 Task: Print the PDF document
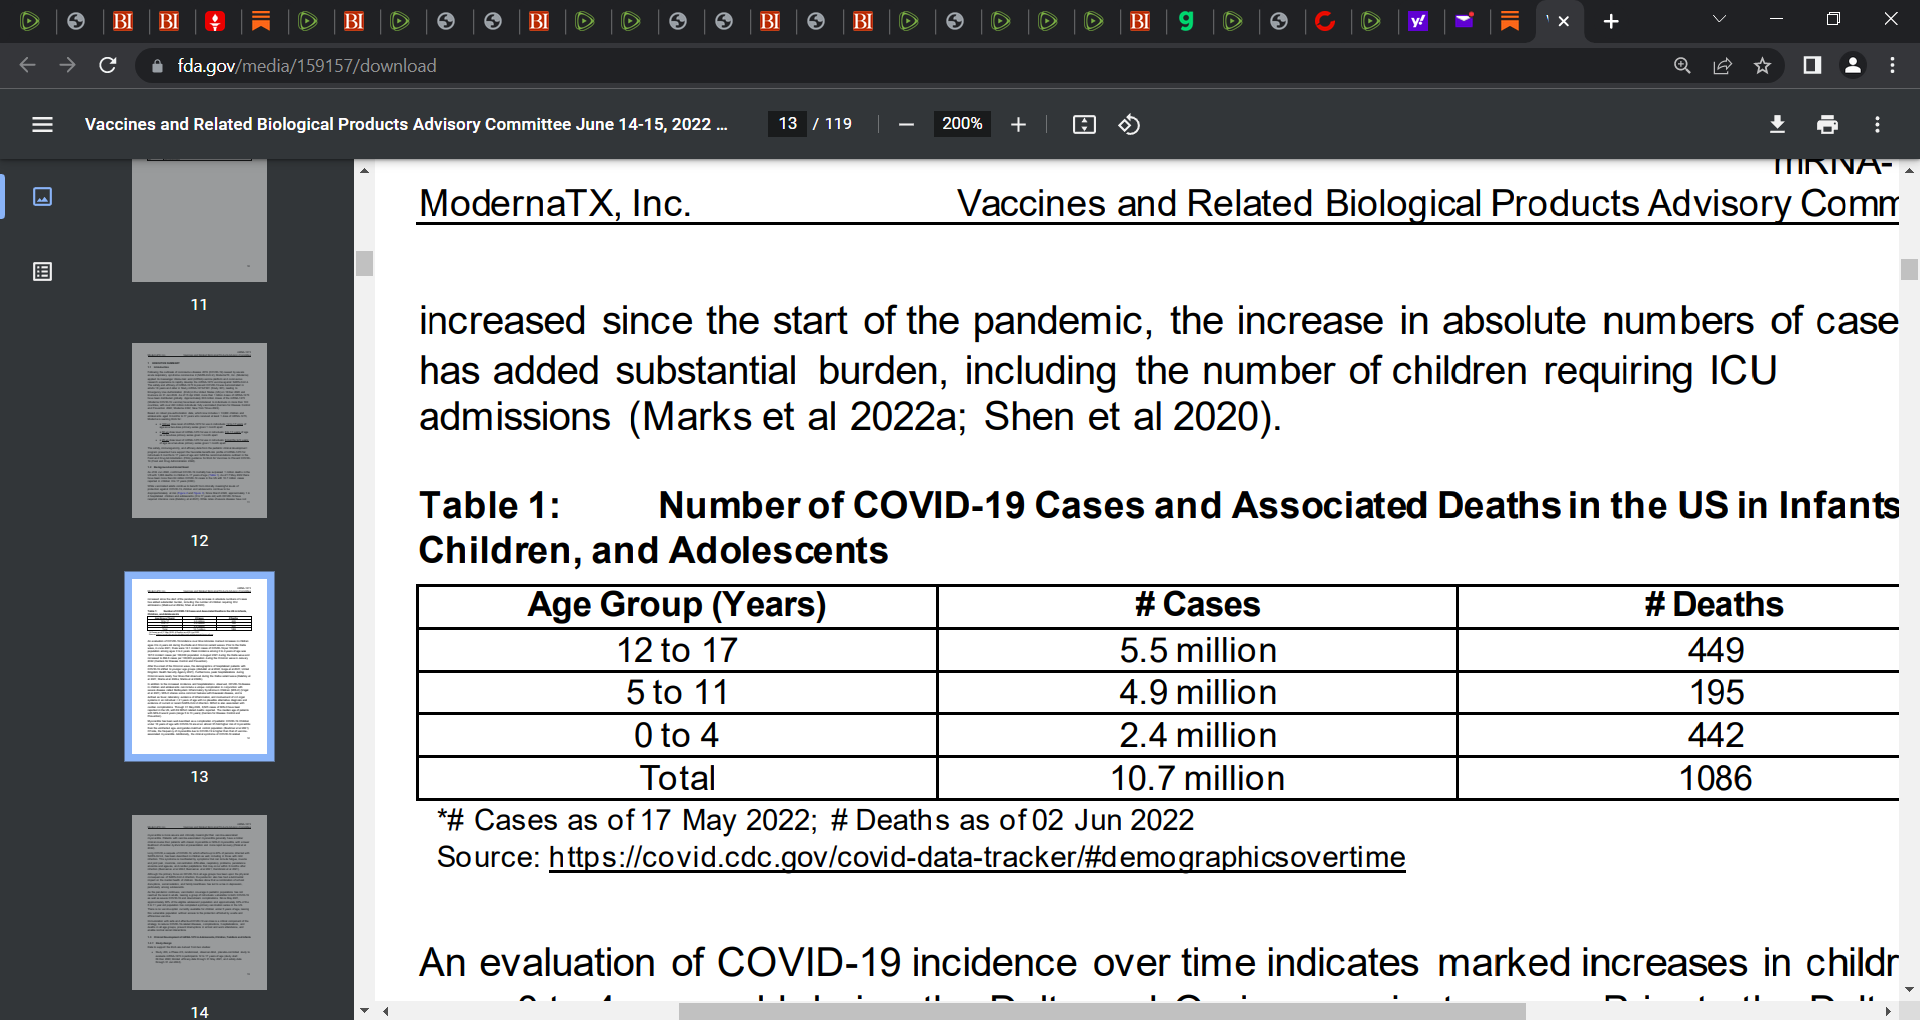[1827, 124]
